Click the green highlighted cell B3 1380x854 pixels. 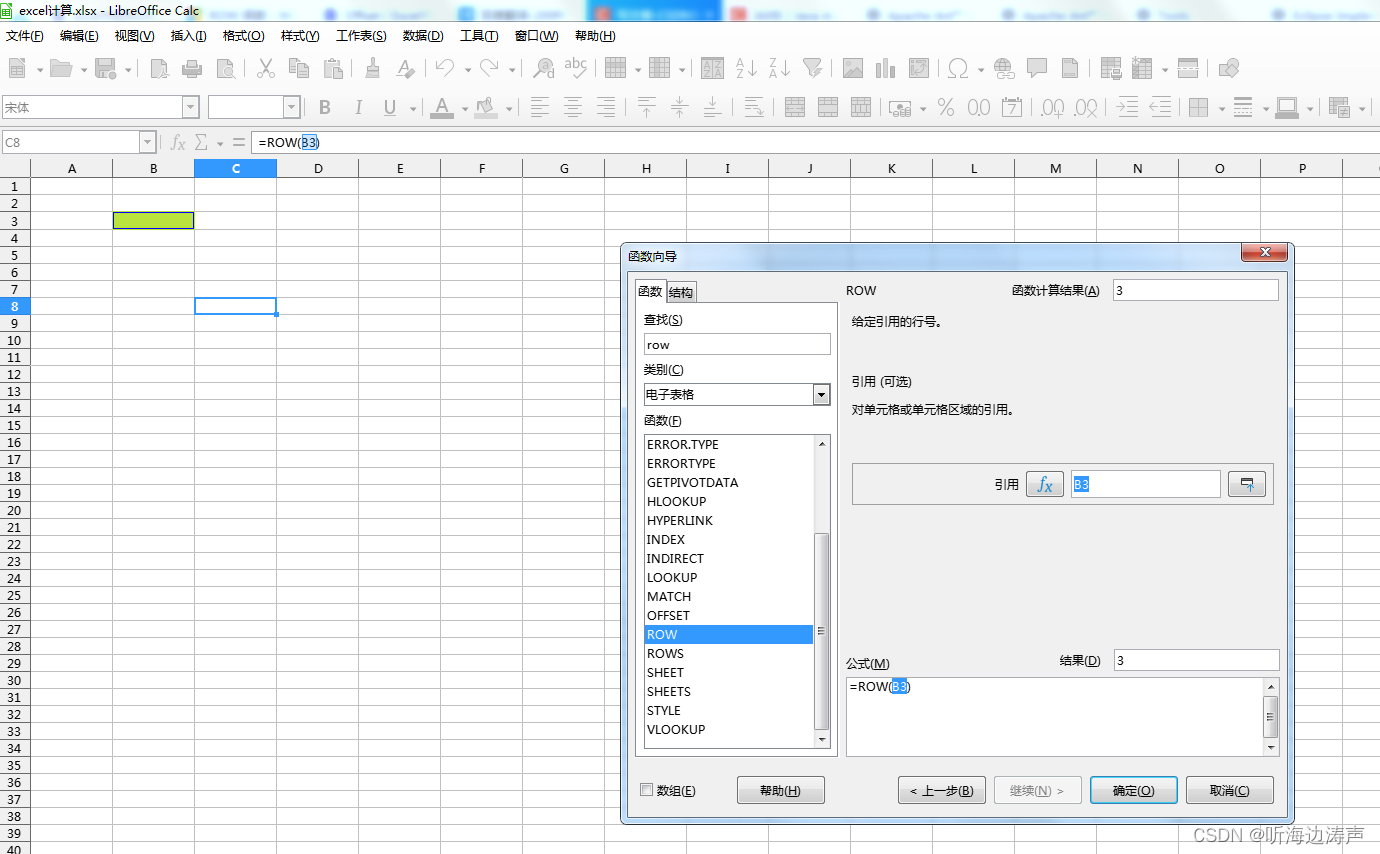153,220
